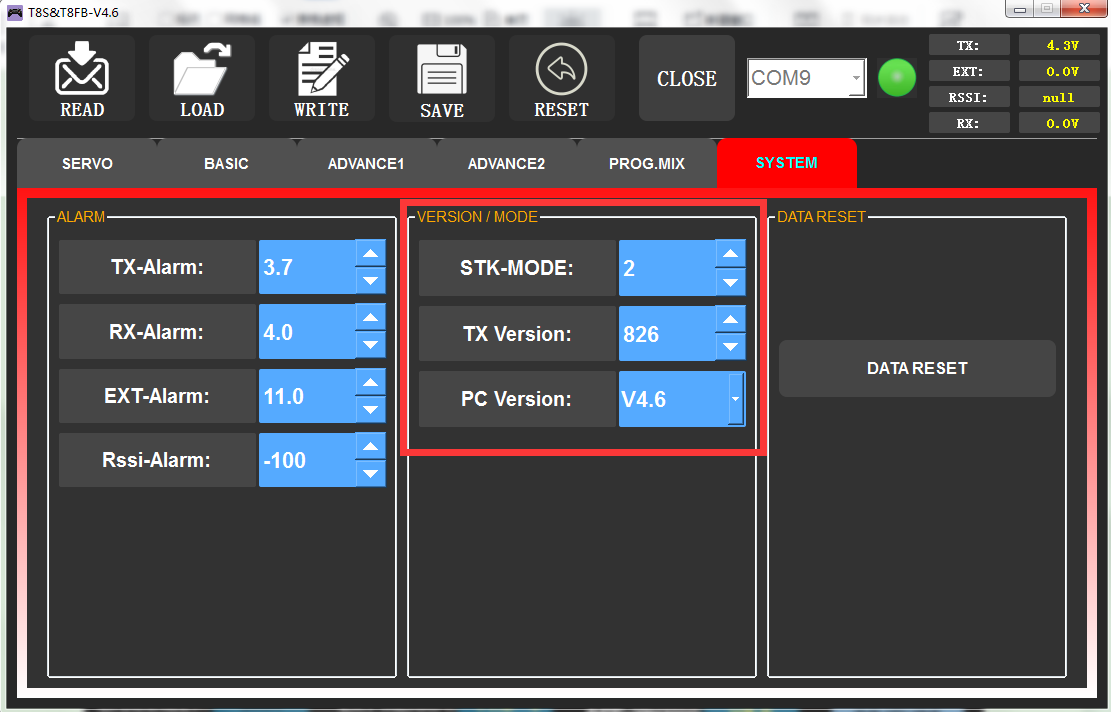Increase the TX-Alarm value with up arrow

[x=371, y=254]
